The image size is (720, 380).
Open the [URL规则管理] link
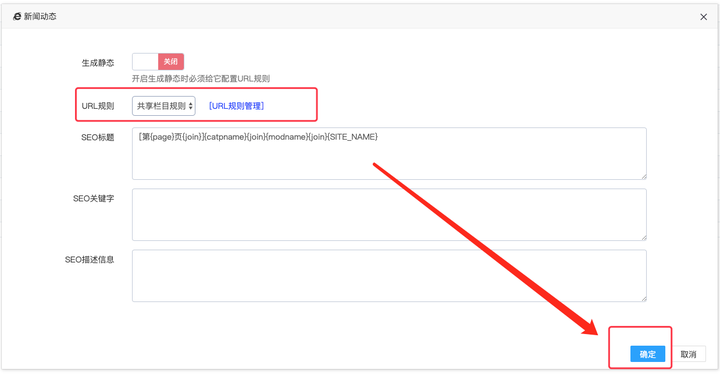[236, 106]
